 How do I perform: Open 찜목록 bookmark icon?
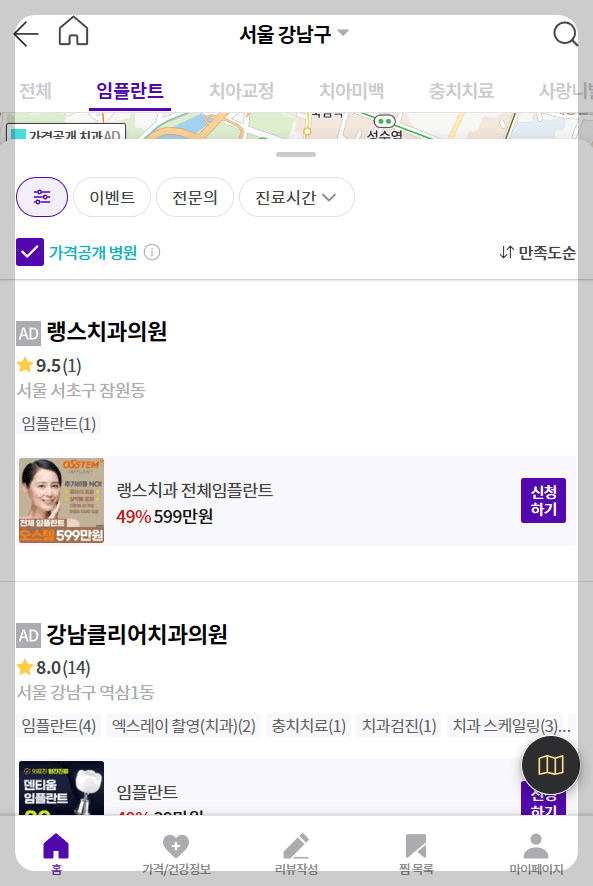415,852
